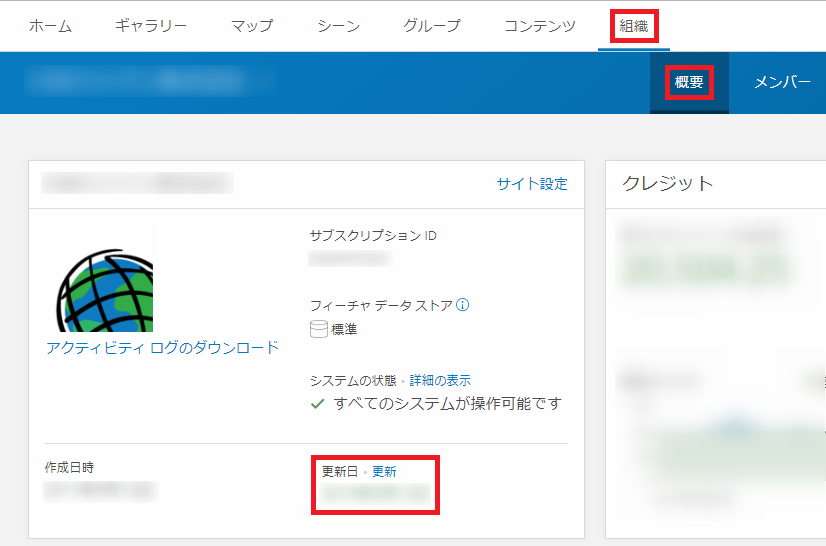Open the ホーム menu item
826x546 pixels.
(x=50, y=26)
